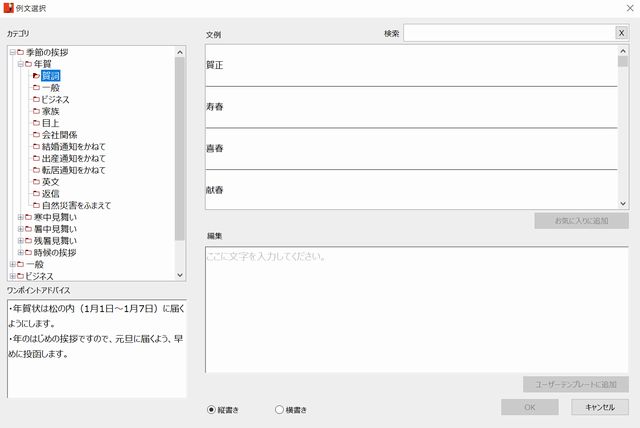Expand the 寒中見舞い category node
The image size is (640, 428).
(21, 217)
